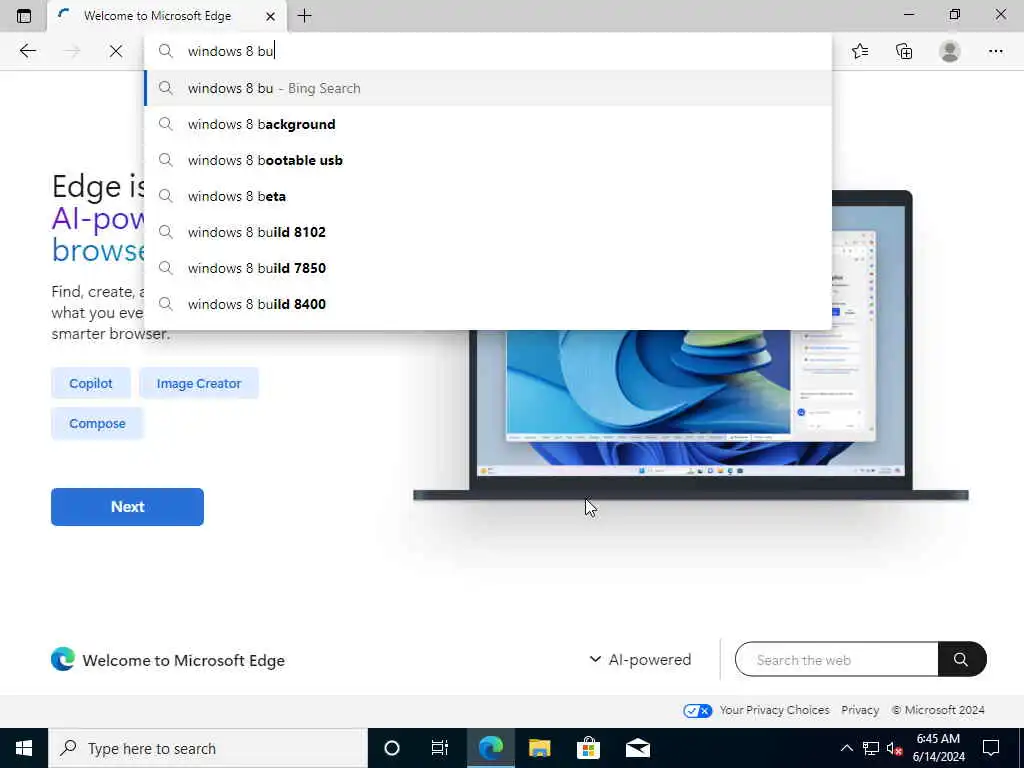
Task: Open the Windows Start menu
Action: pos(24,748)
